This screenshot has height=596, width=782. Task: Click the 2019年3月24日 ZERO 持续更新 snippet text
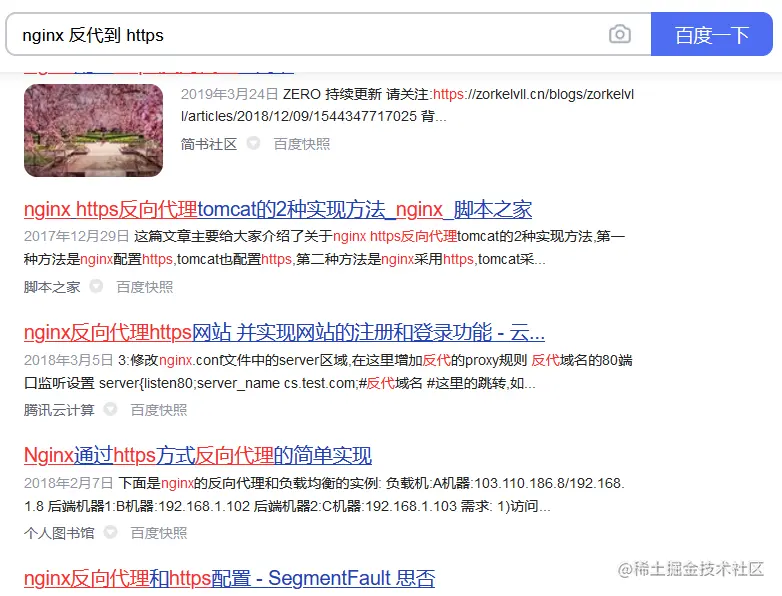pyautogui.click(x=407, y=105)
